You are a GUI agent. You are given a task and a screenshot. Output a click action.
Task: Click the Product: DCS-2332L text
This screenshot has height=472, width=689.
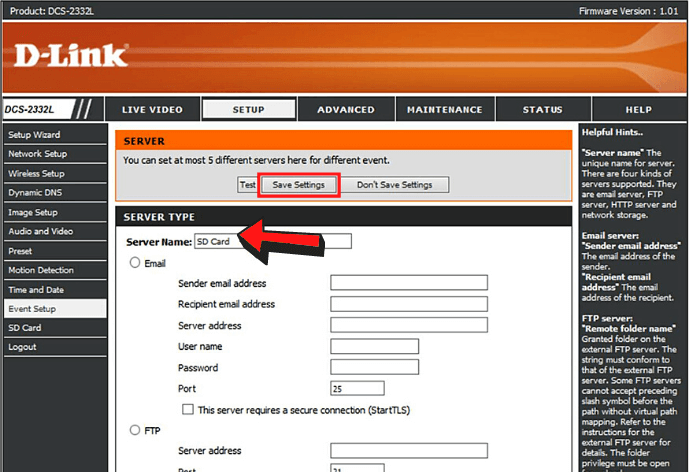point(52,11)
